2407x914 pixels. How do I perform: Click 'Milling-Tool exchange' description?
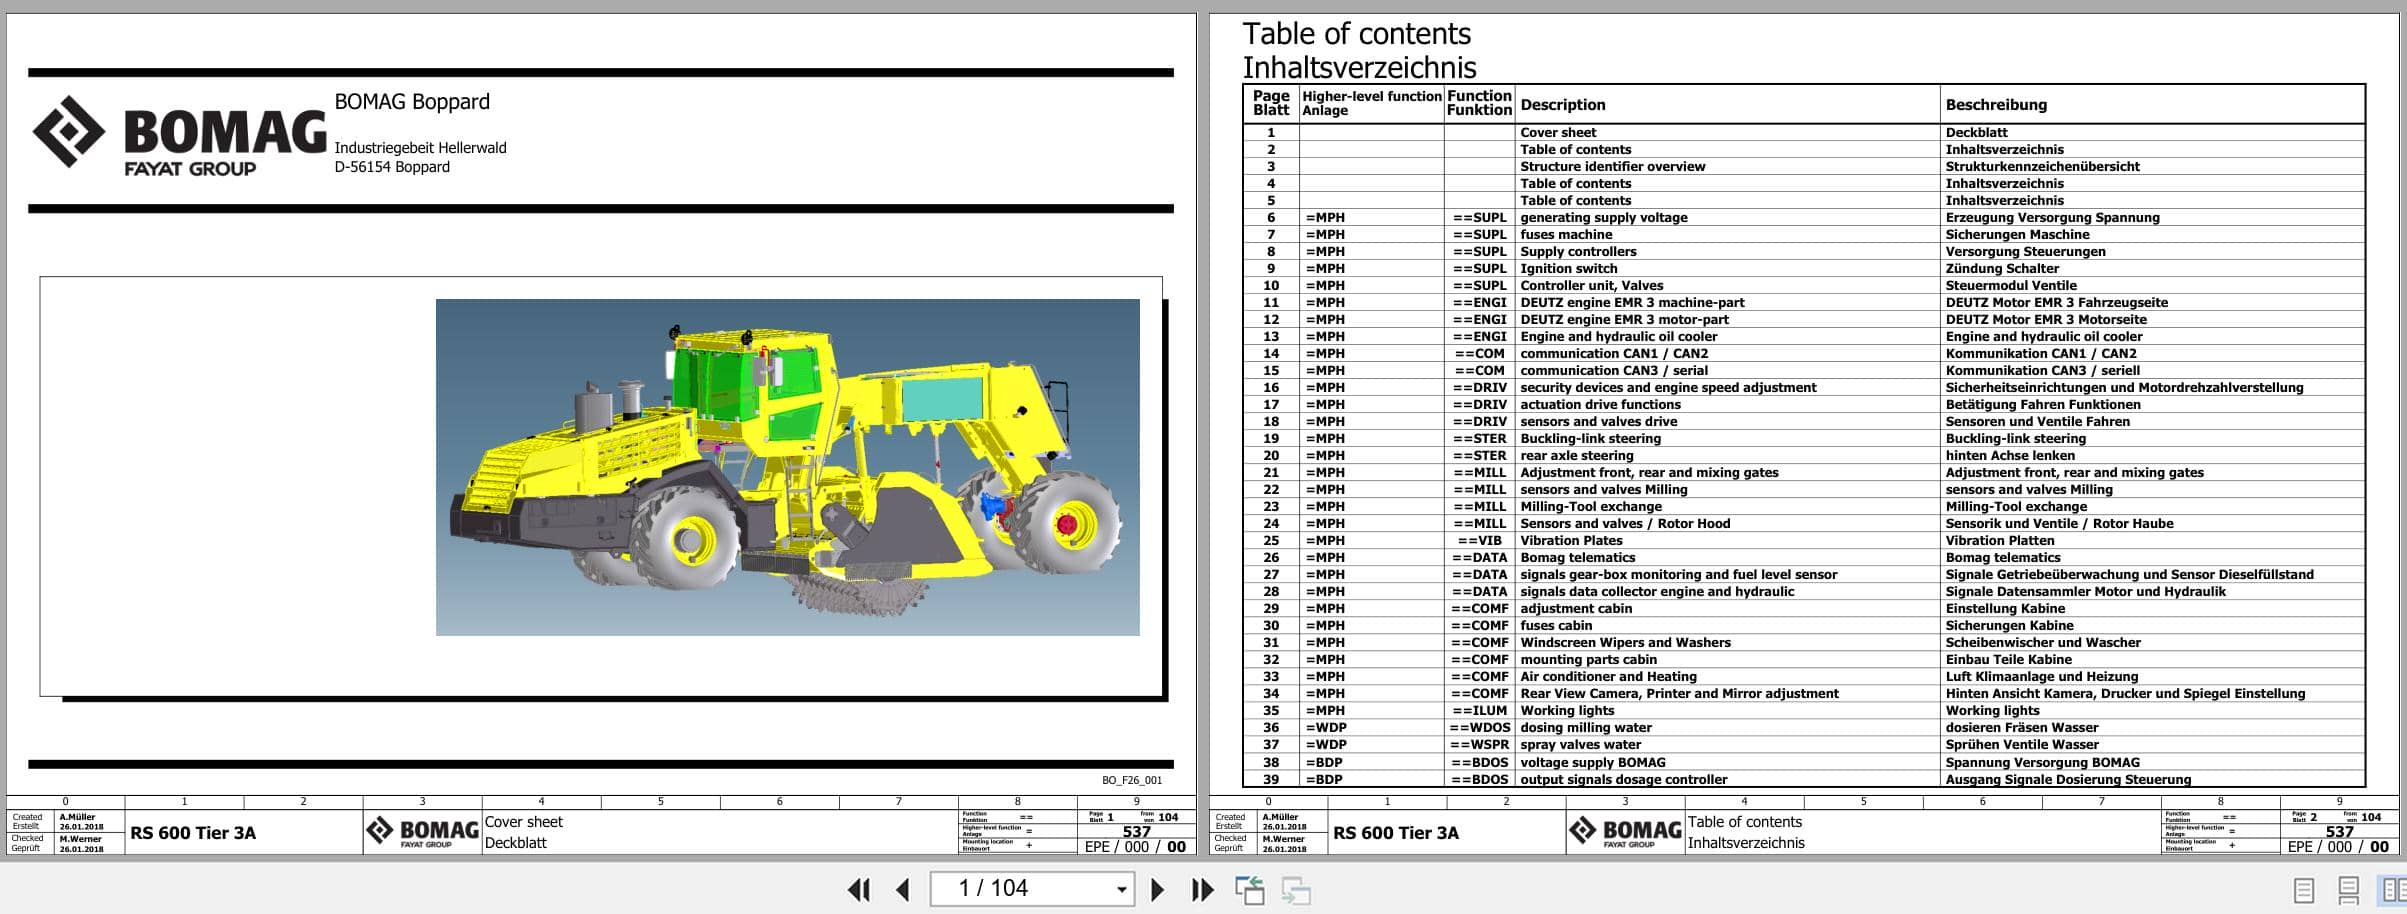[1590, 506]
